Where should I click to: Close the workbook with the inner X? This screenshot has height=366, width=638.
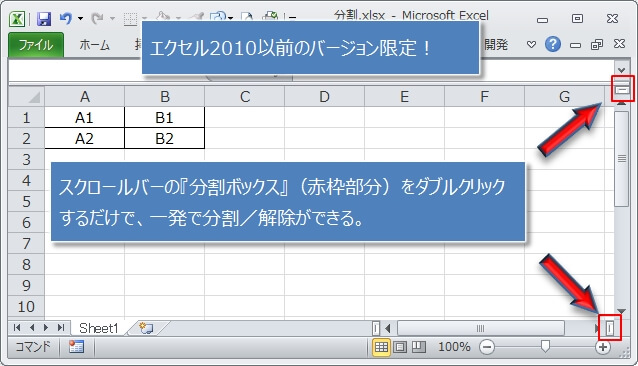pos(619,44)
